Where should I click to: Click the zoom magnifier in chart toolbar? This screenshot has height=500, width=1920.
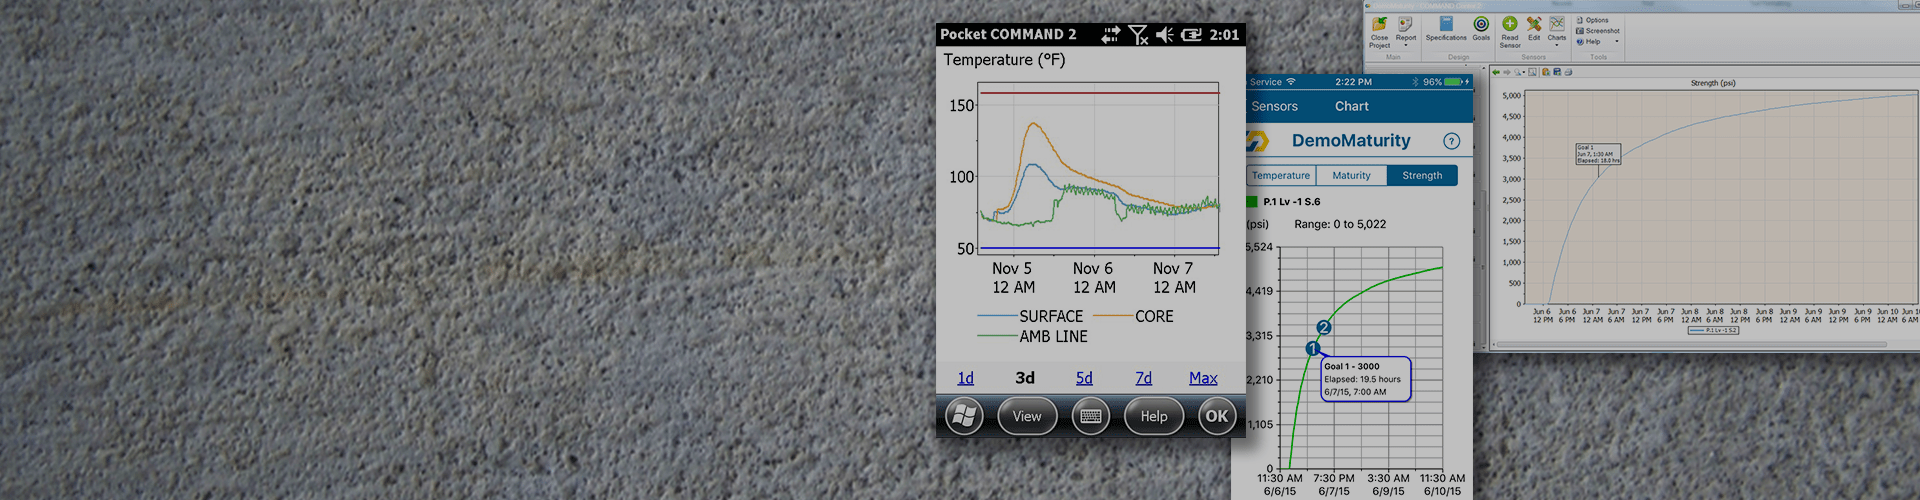coord(1519,72)
